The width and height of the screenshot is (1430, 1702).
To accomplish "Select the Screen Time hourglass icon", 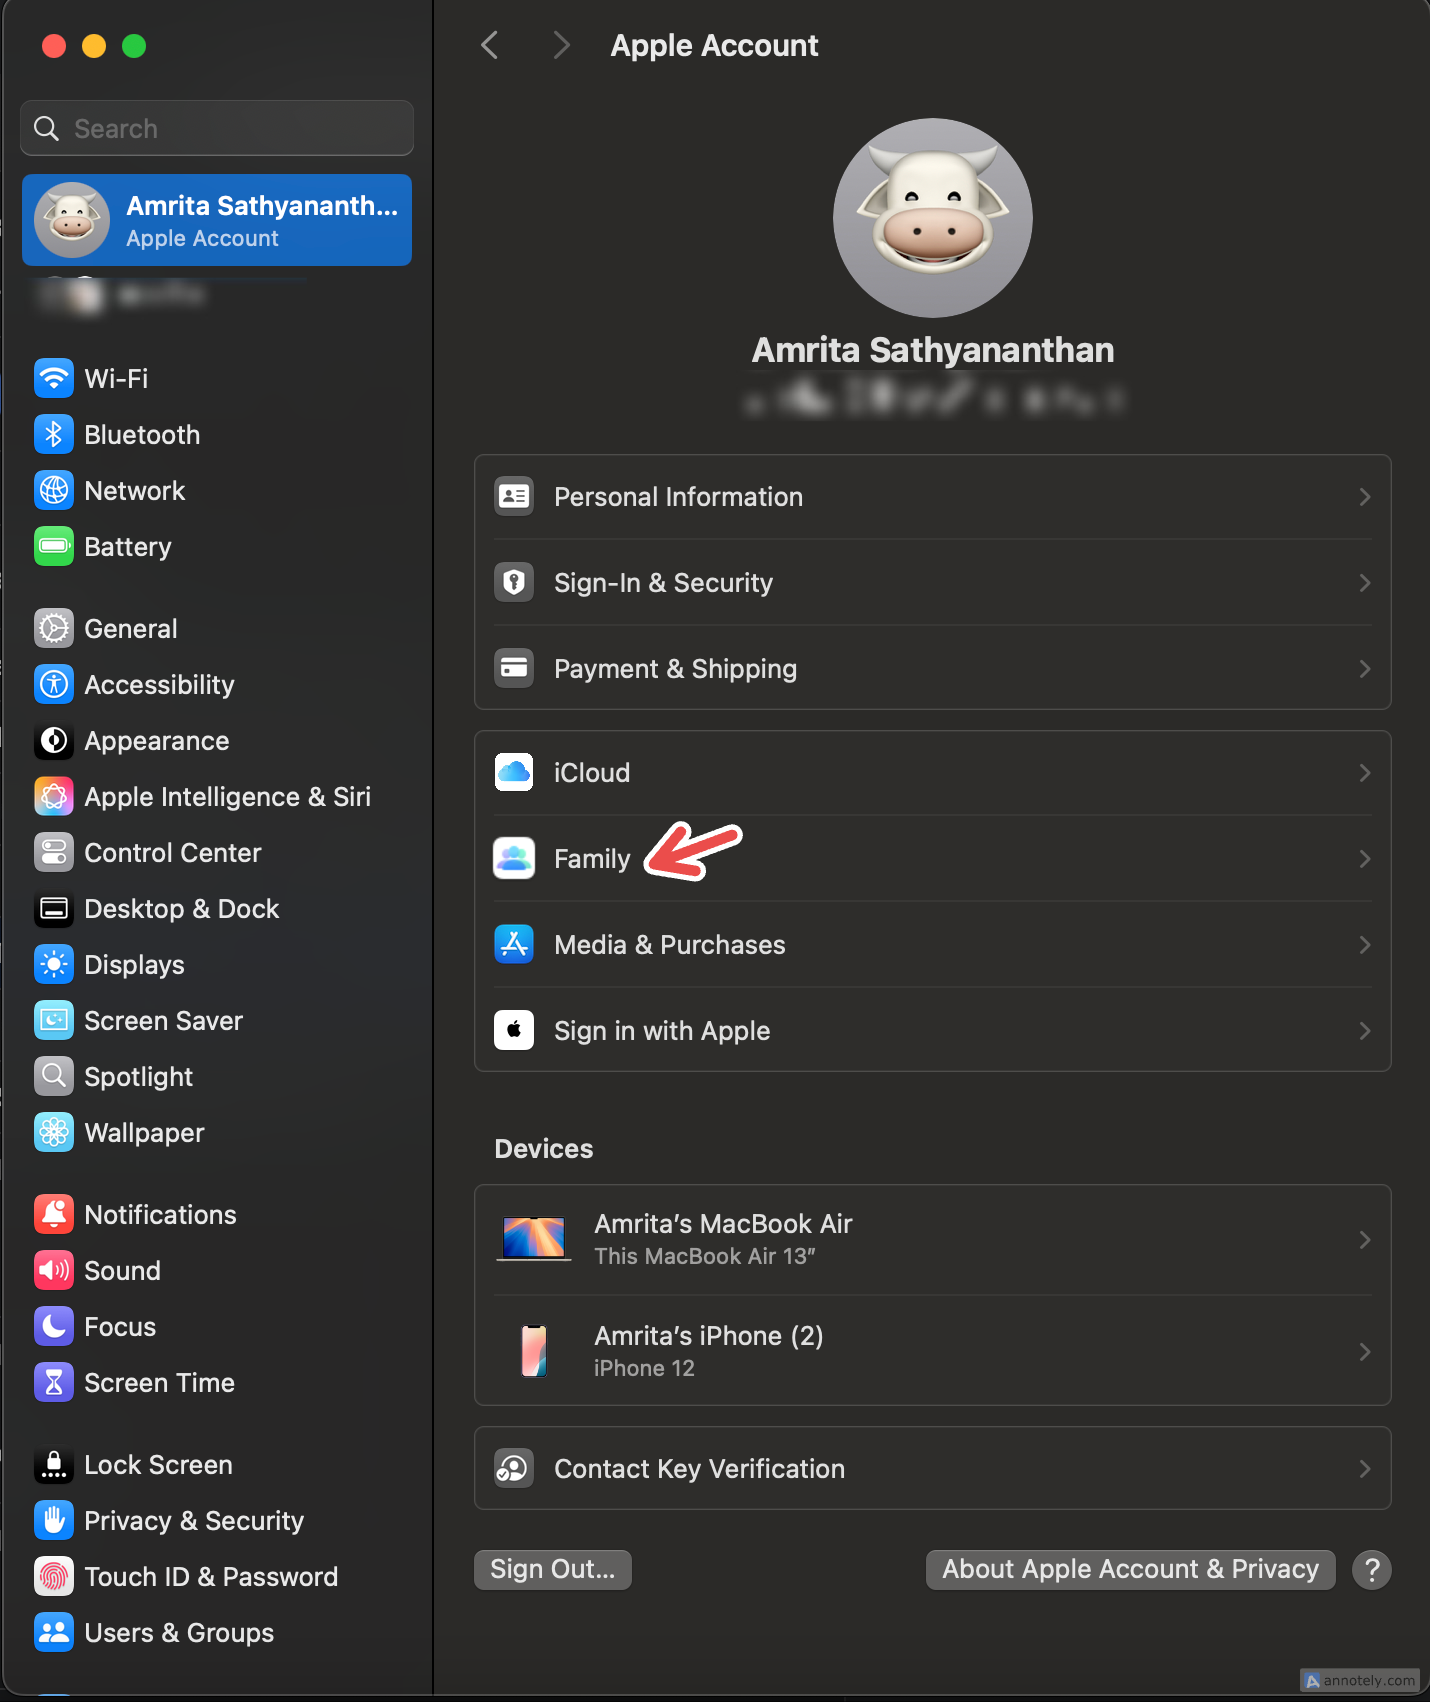I will 54,1382.
